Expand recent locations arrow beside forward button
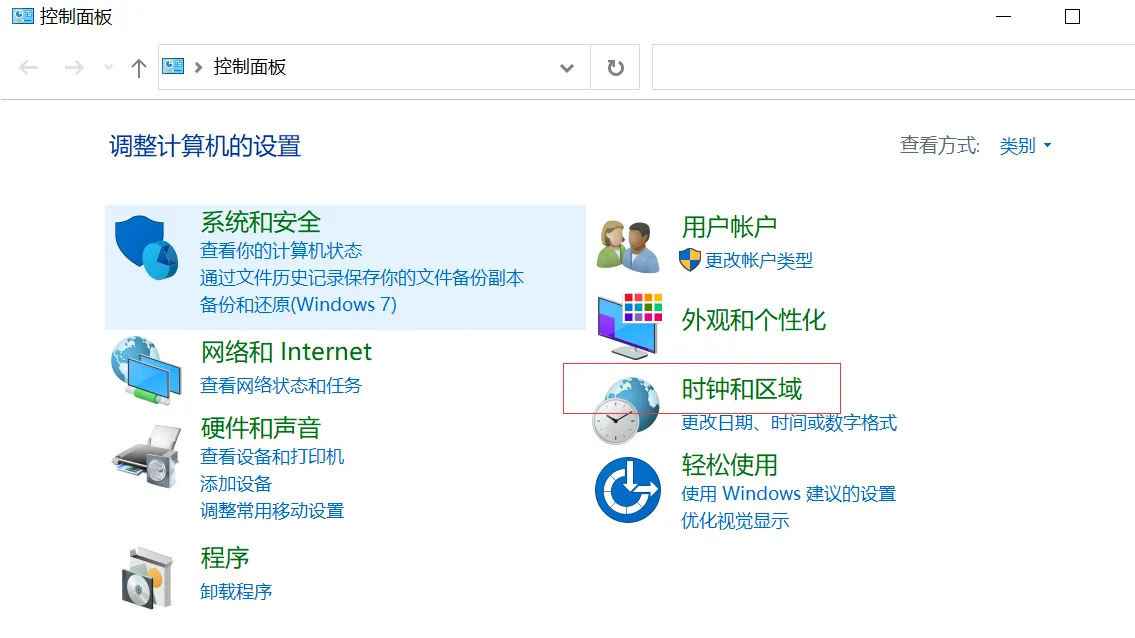The height and width of the screenshot is (638, 1135). click(x=108, y=68)
